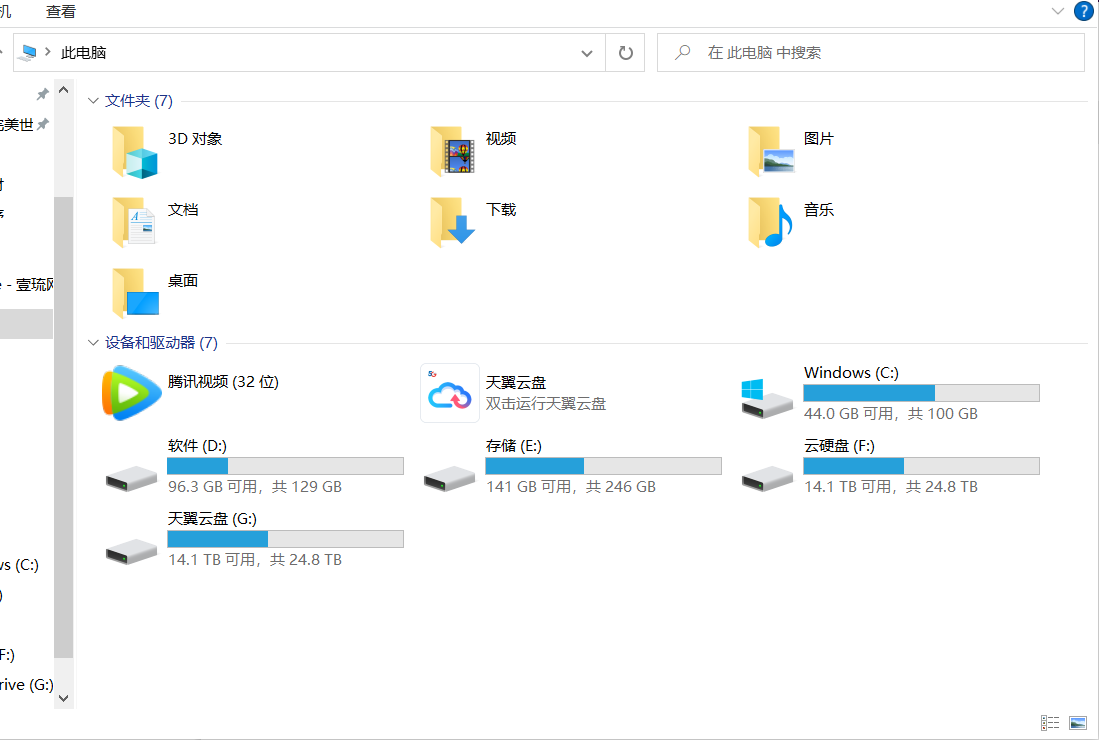Click the navigation pane scrollbar down arrow
The height and width of the screenshot is (740, 1099).
64,698
